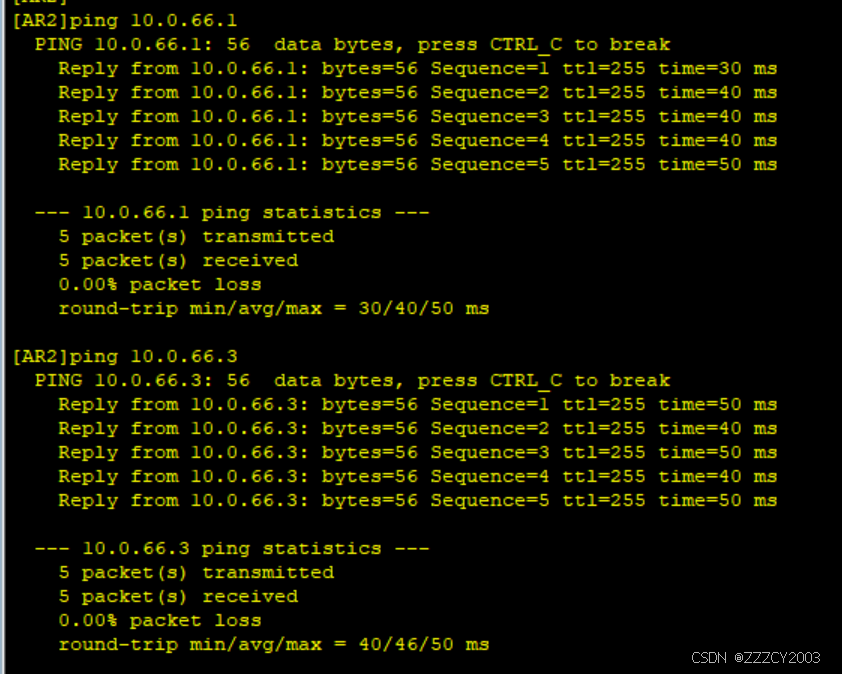The width and height of the screenshot is (842, 674).
Task: Click '0.00% packet loss' under 10.0.66.1 statistics
Action: [x=160, y=284]
